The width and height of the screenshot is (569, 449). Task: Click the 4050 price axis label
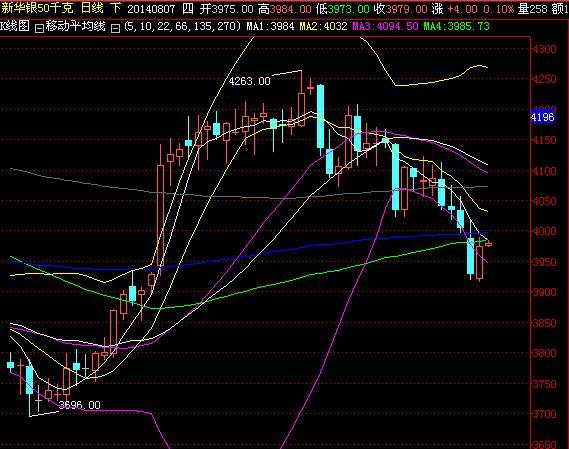coord(544,201)
